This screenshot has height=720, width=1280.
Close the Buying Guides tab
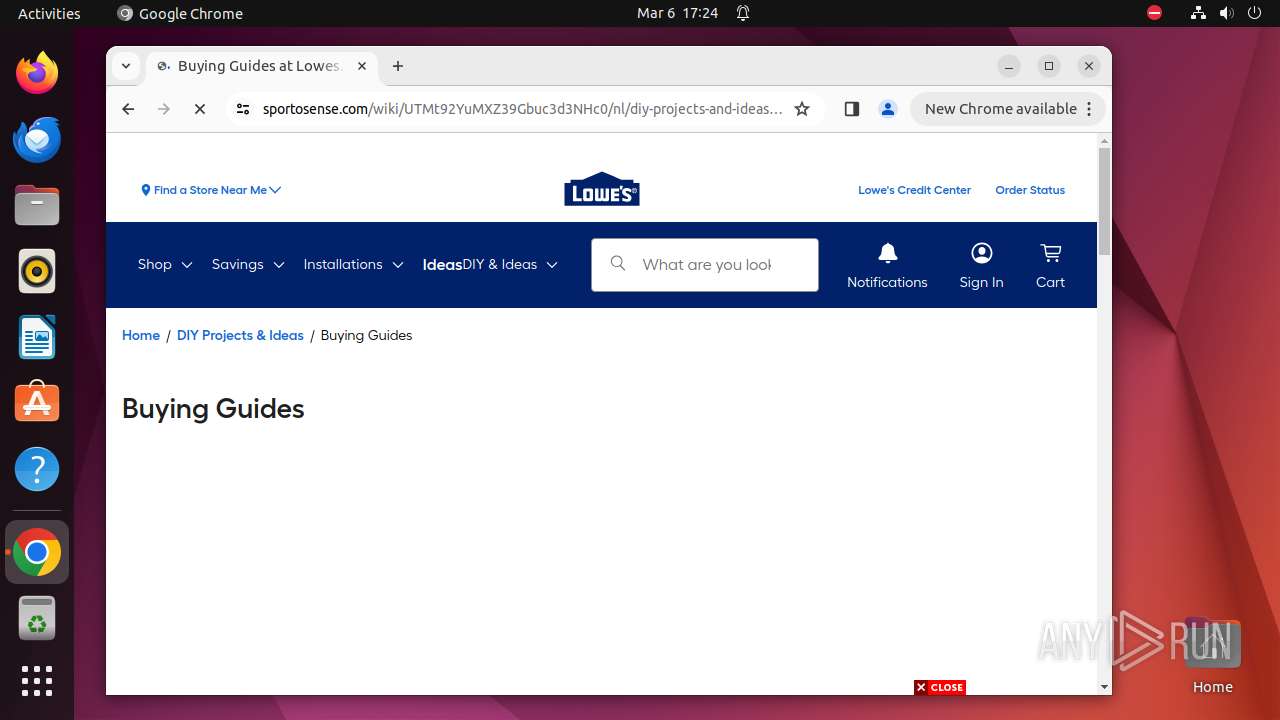[x=362, y=66]
